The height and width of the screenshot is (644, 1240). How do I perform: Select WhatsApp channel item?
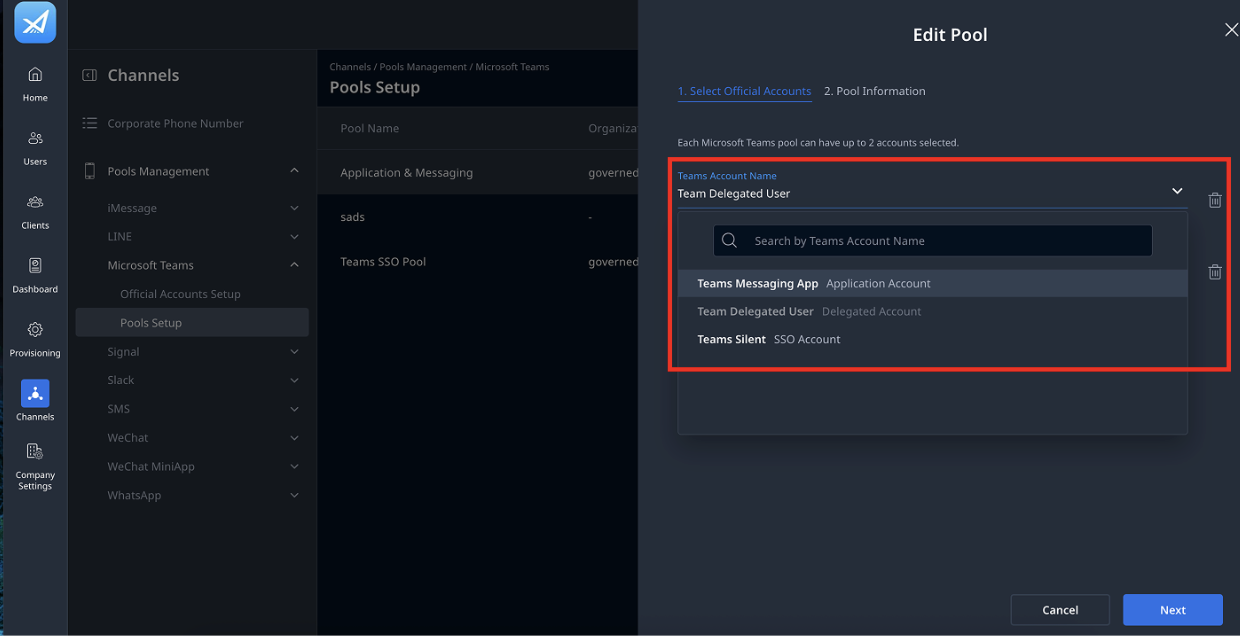(134, 495)
